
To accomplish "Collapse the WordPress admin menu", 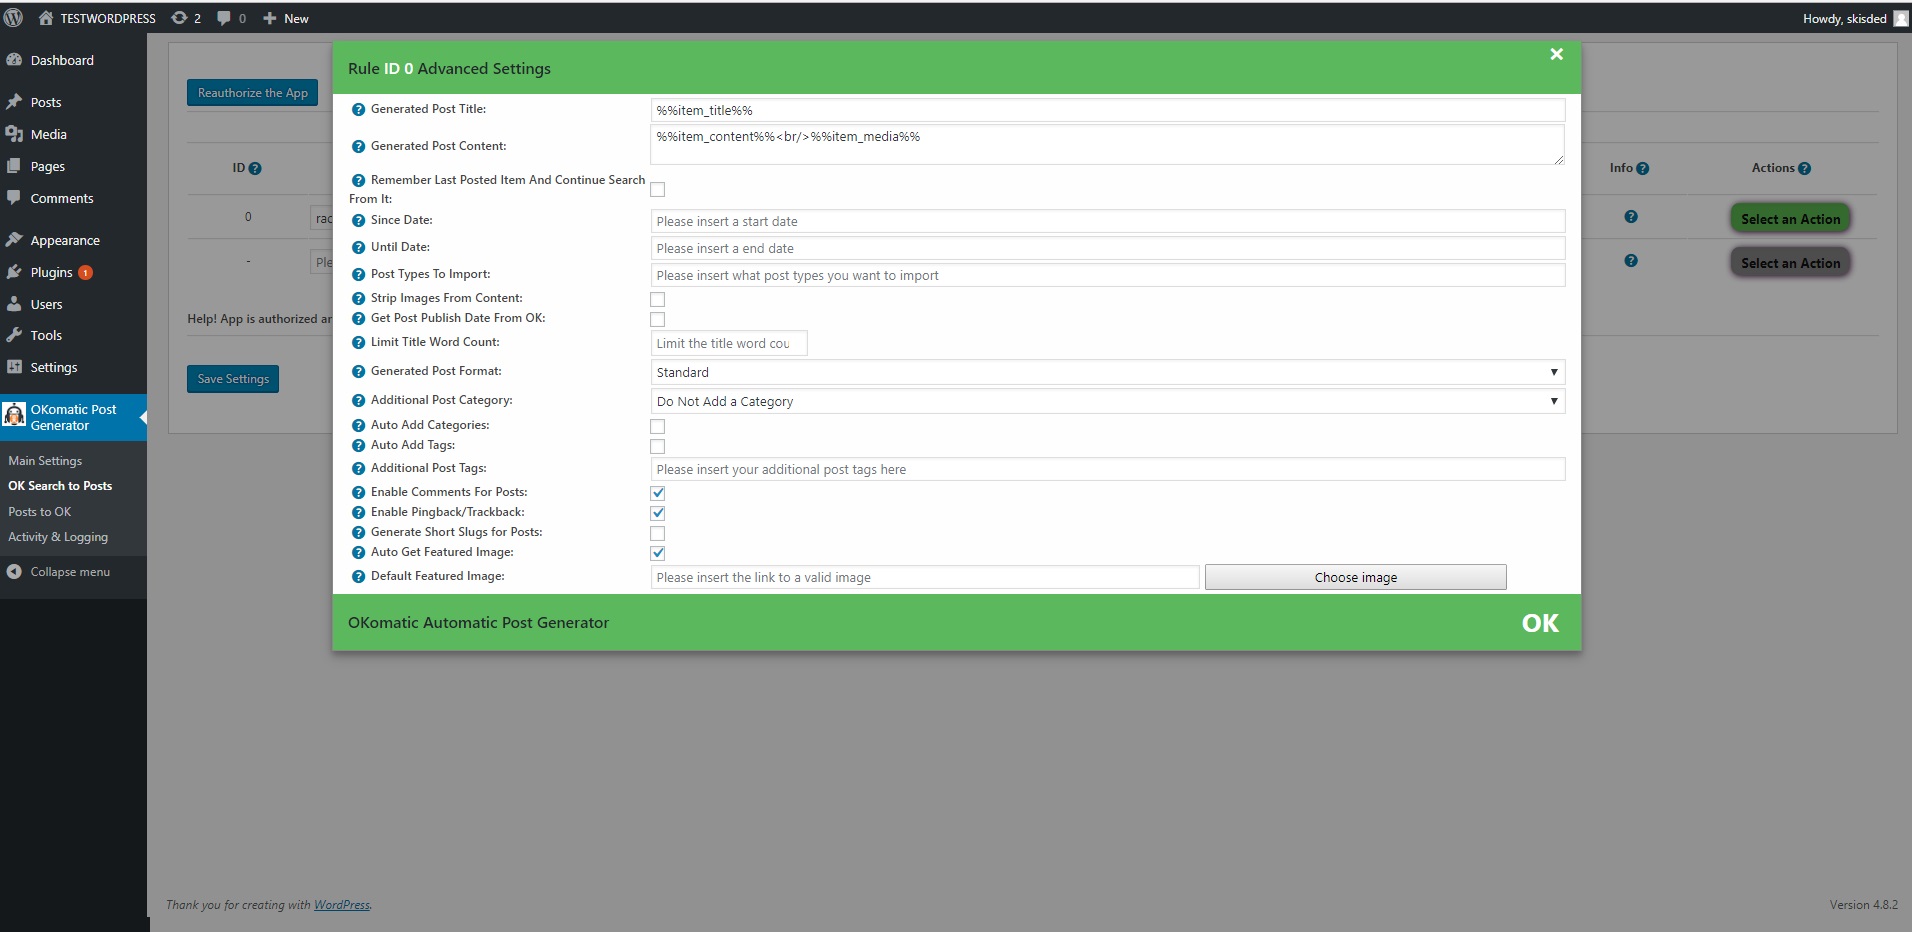I will (59, 572).
